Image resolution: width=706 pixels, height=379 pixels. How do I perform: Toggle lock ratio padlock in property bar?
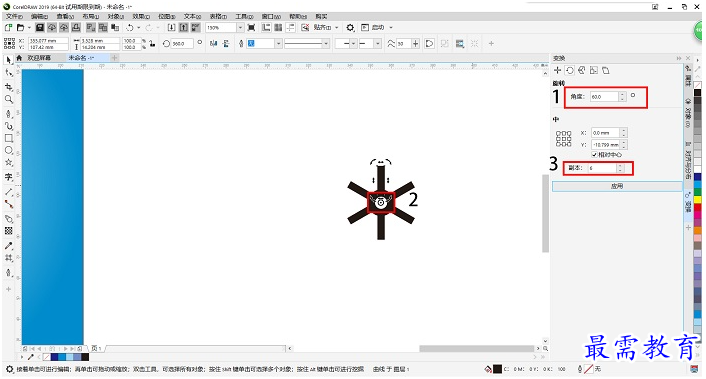(152, 44)
